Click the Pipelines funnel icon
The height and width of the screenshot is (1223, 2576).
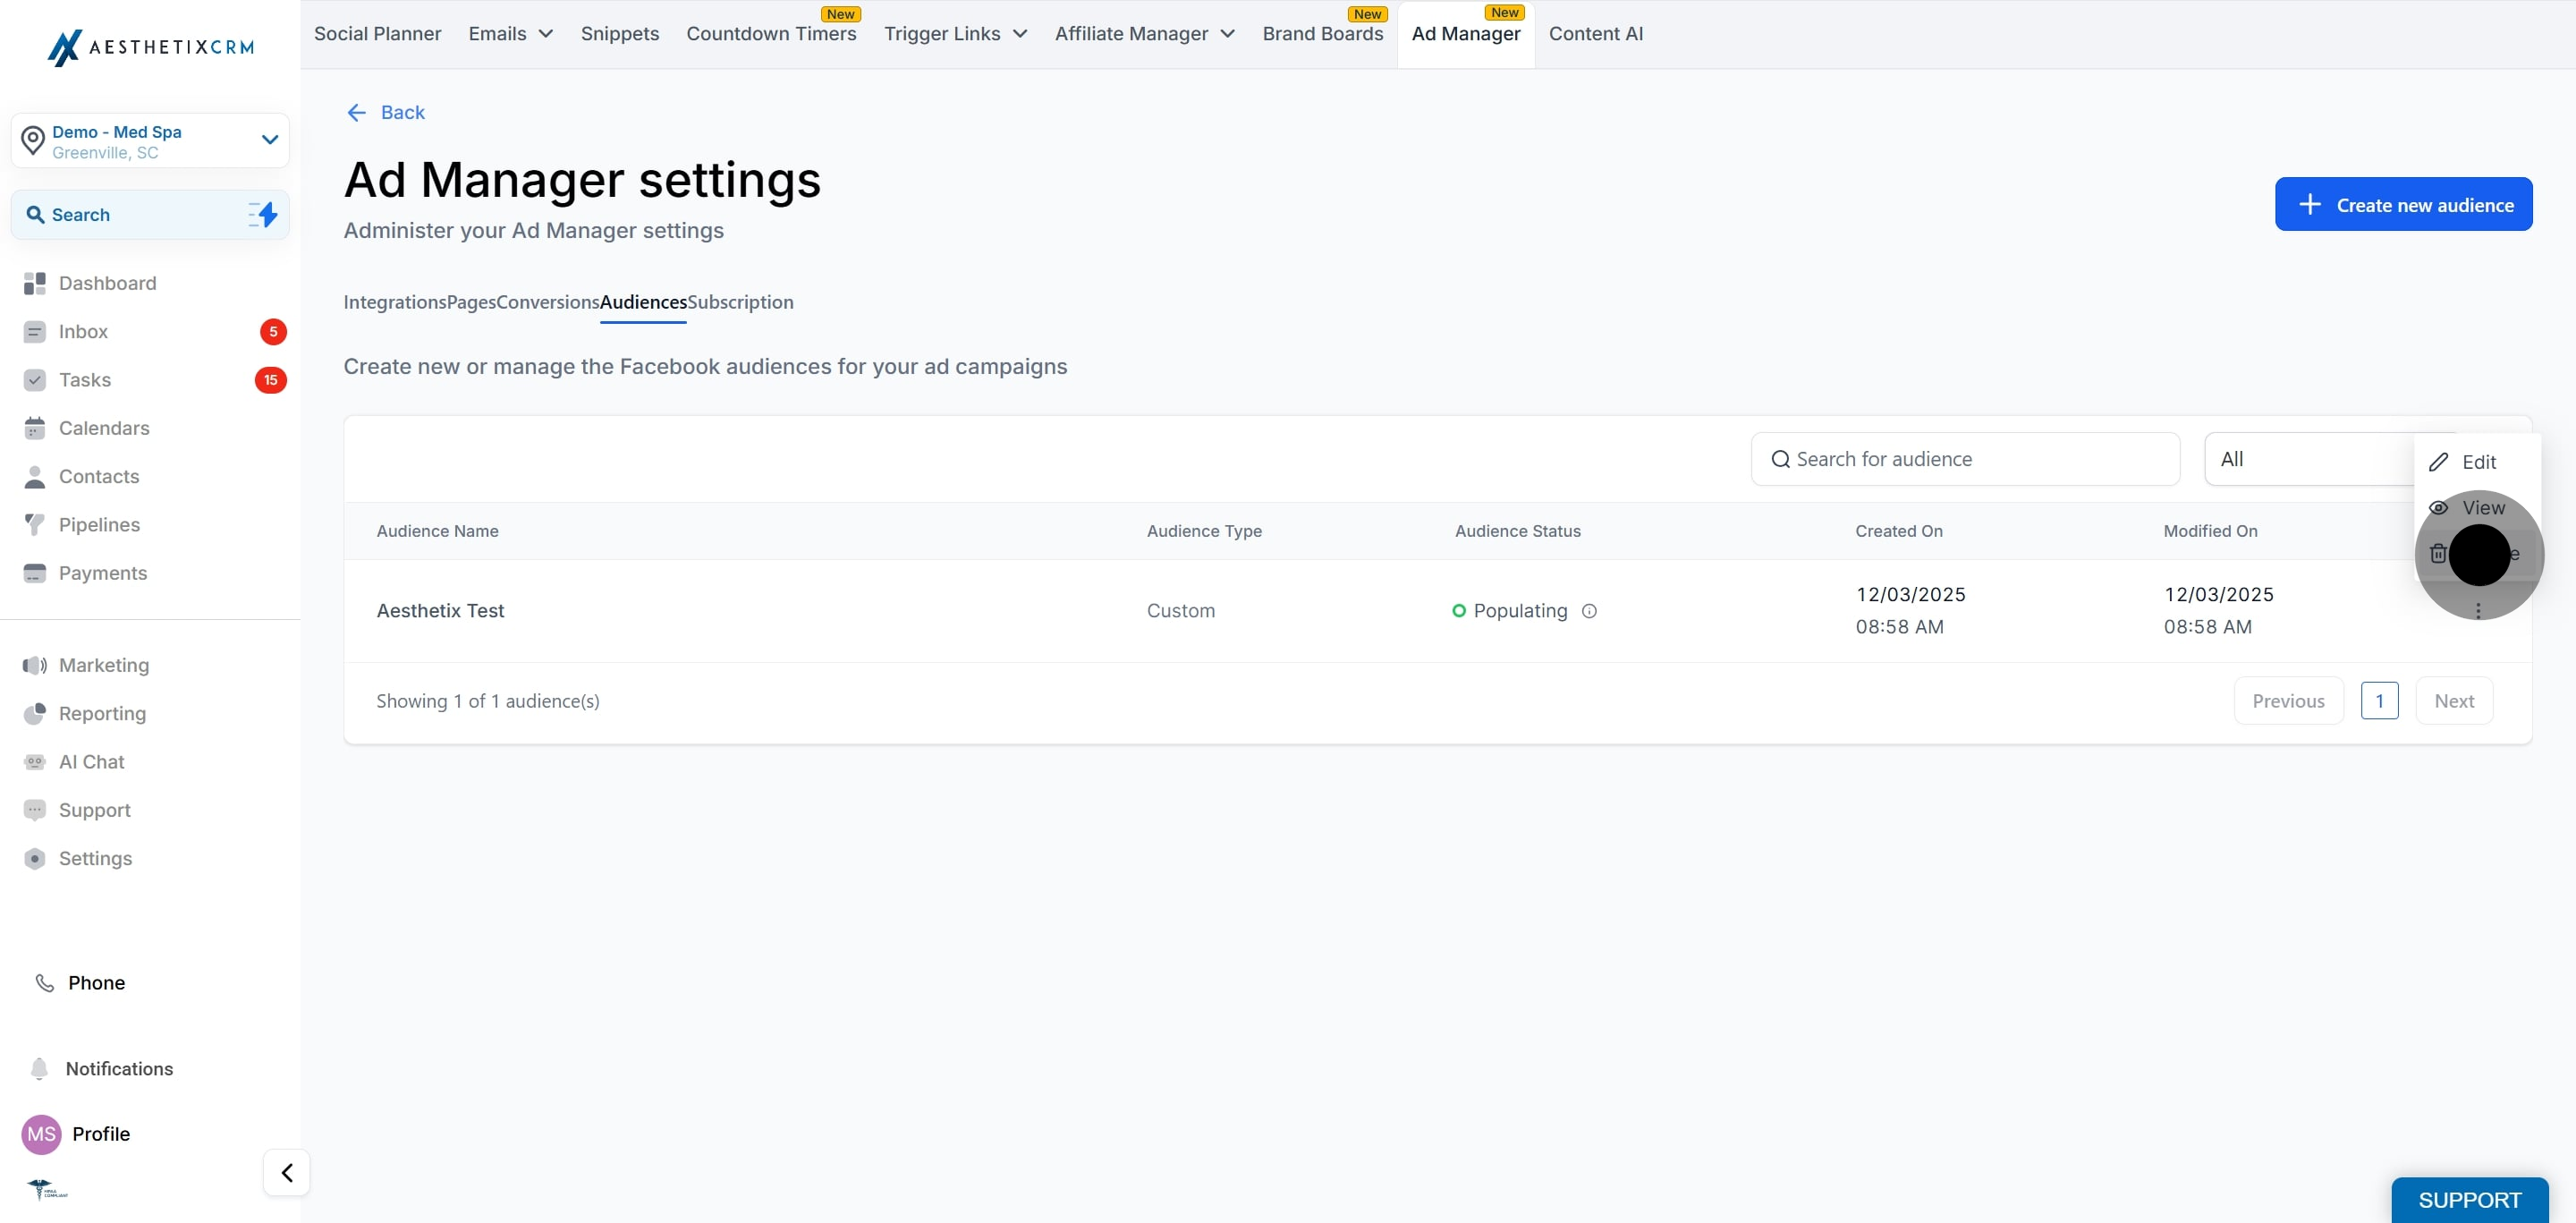click(35, 525)
